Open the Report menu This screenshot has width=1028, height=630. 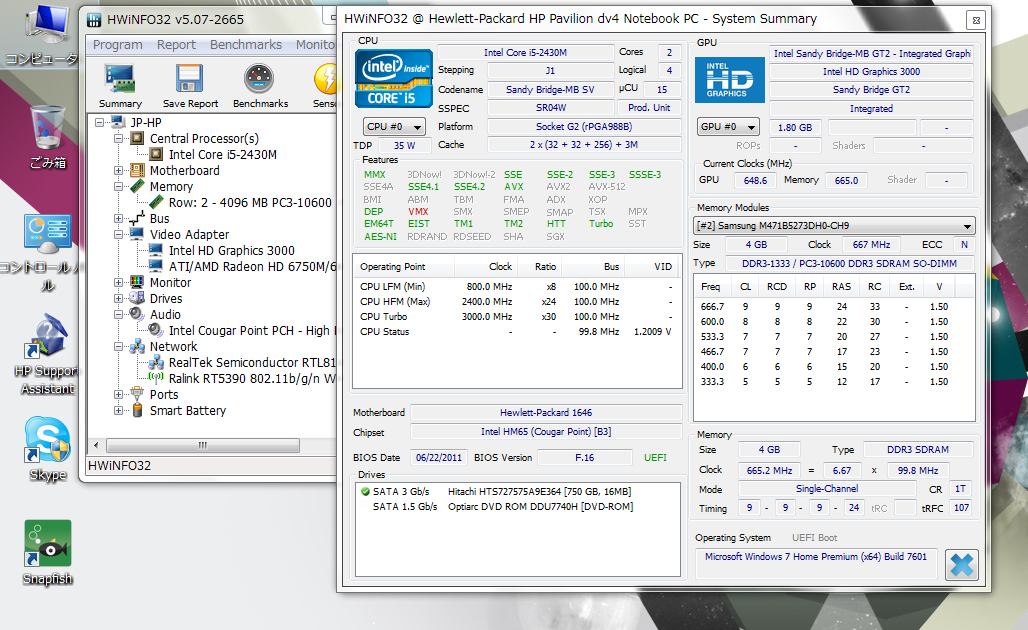(176, 45)
